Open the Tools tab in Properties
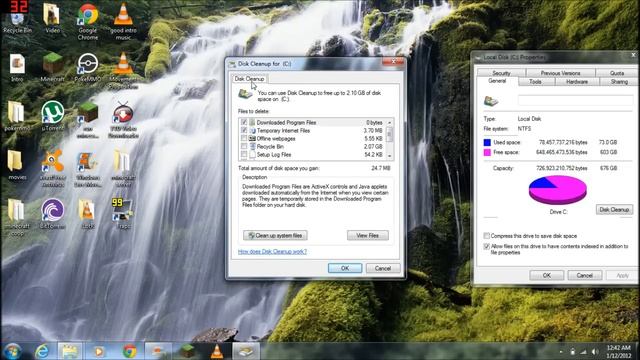640x360 pixels. pyautogui.click(x=536, y=82)
